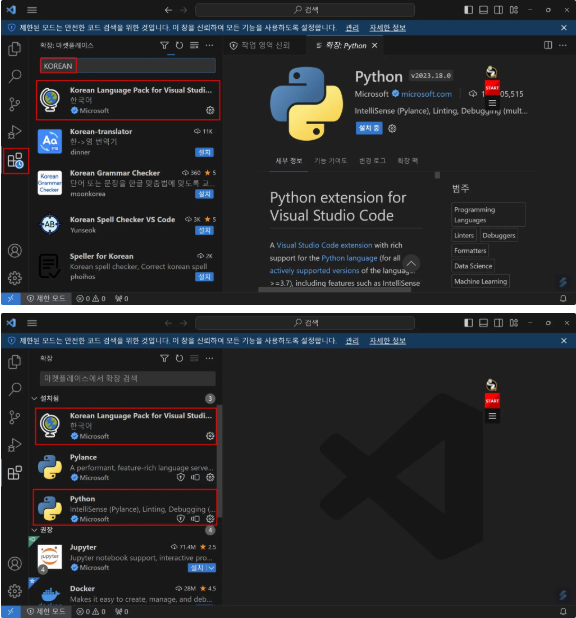The height and width of the screenshot is (618, 576).
Task: Open Extensions view icon in KOREAN search window
Action: (x=15, y=160)
